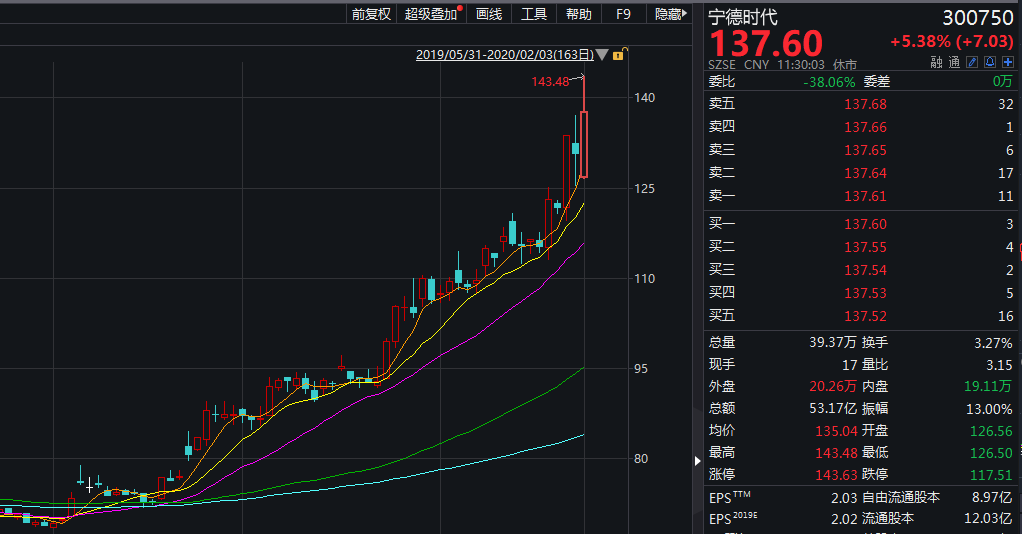Click the 量比 value 3.15
Viewport: 1022px width, 534px height.
point(999,365)
